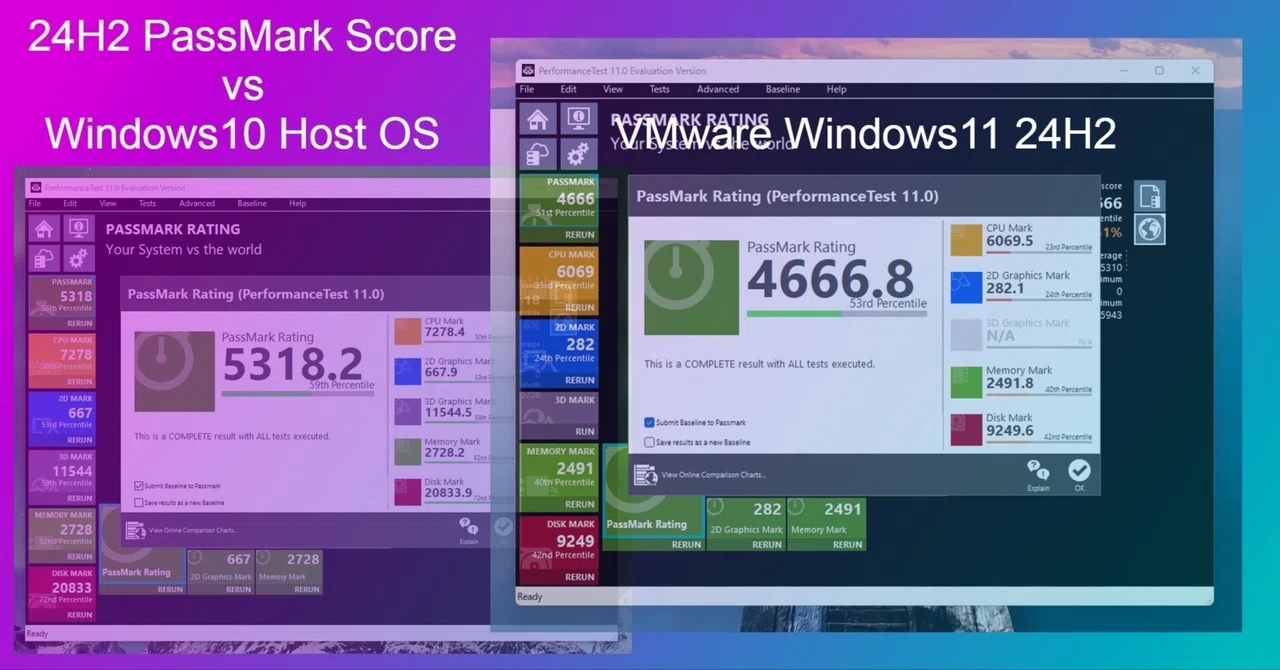The image size is (1280, 670).
Task: Open Edit menu in left Windows10 window
Action: (x=70, y=203)
